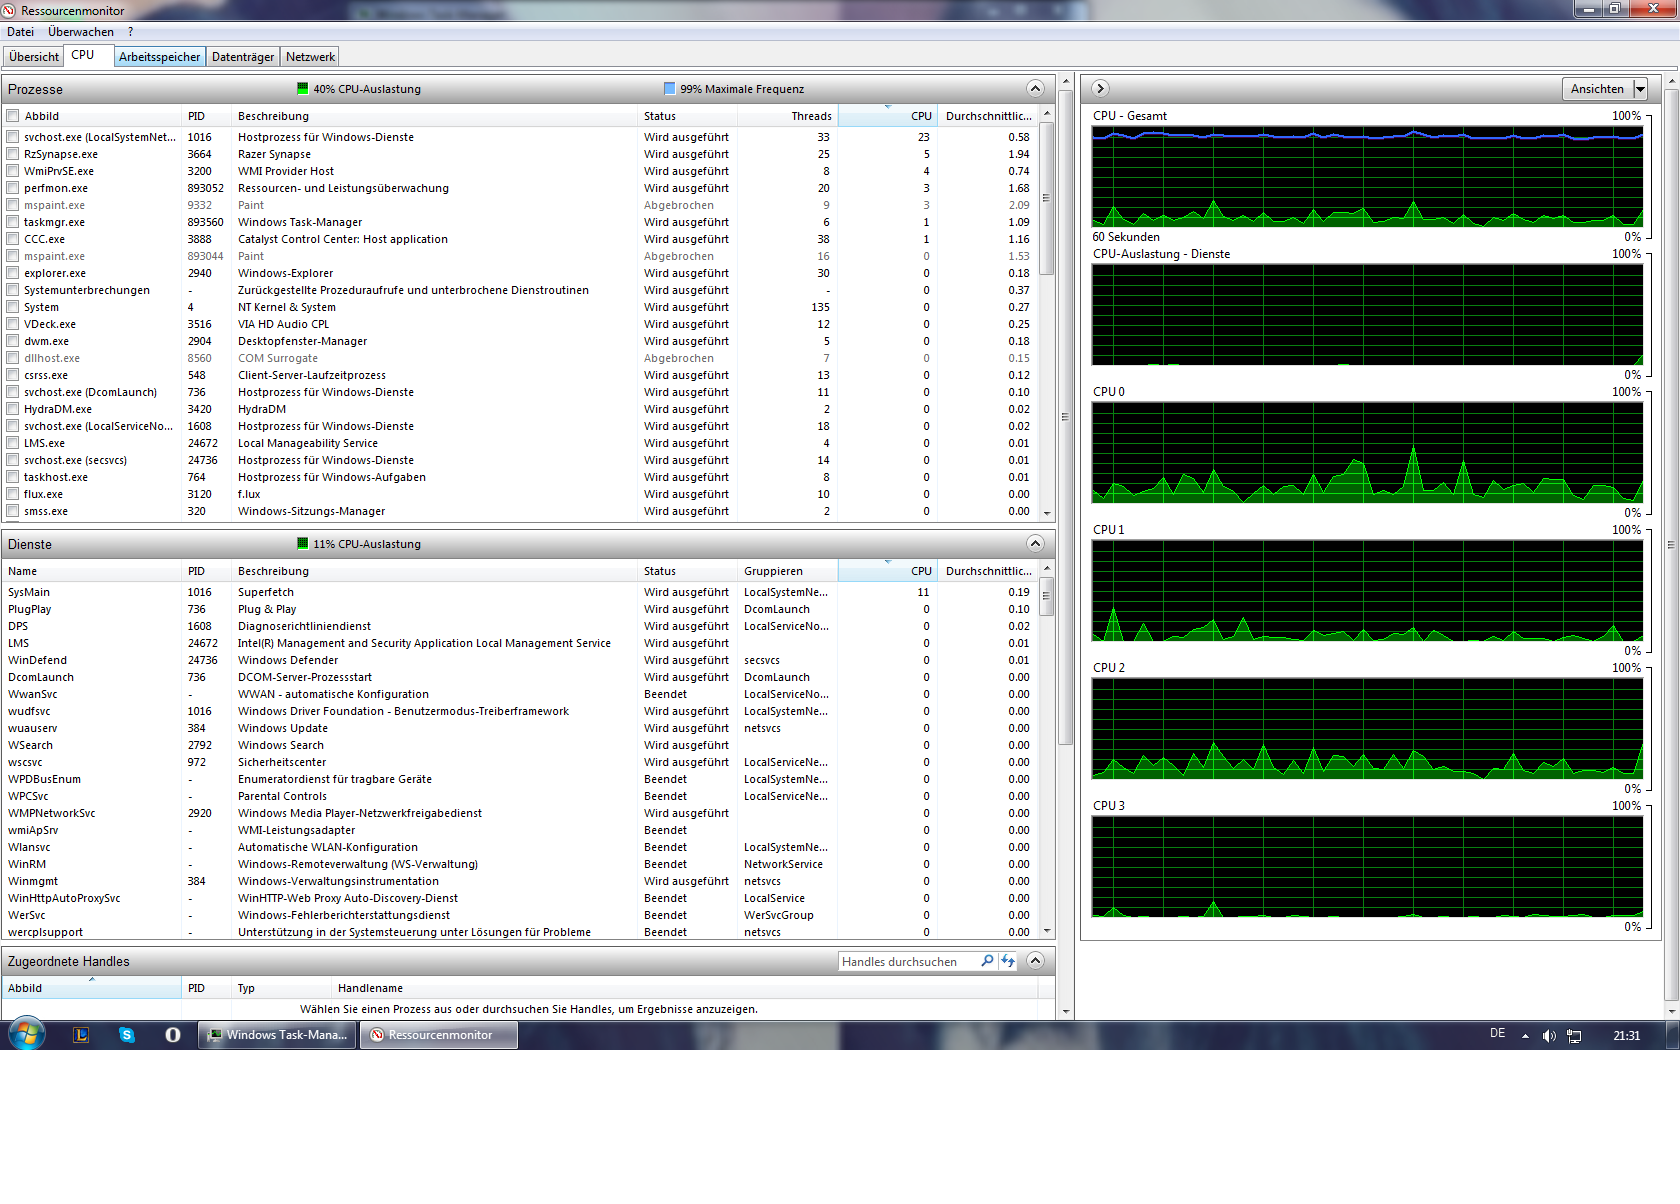Sort Dienste by Gruppieren column
This screenshot has width=1680, height=1204.
coord(788,571)
